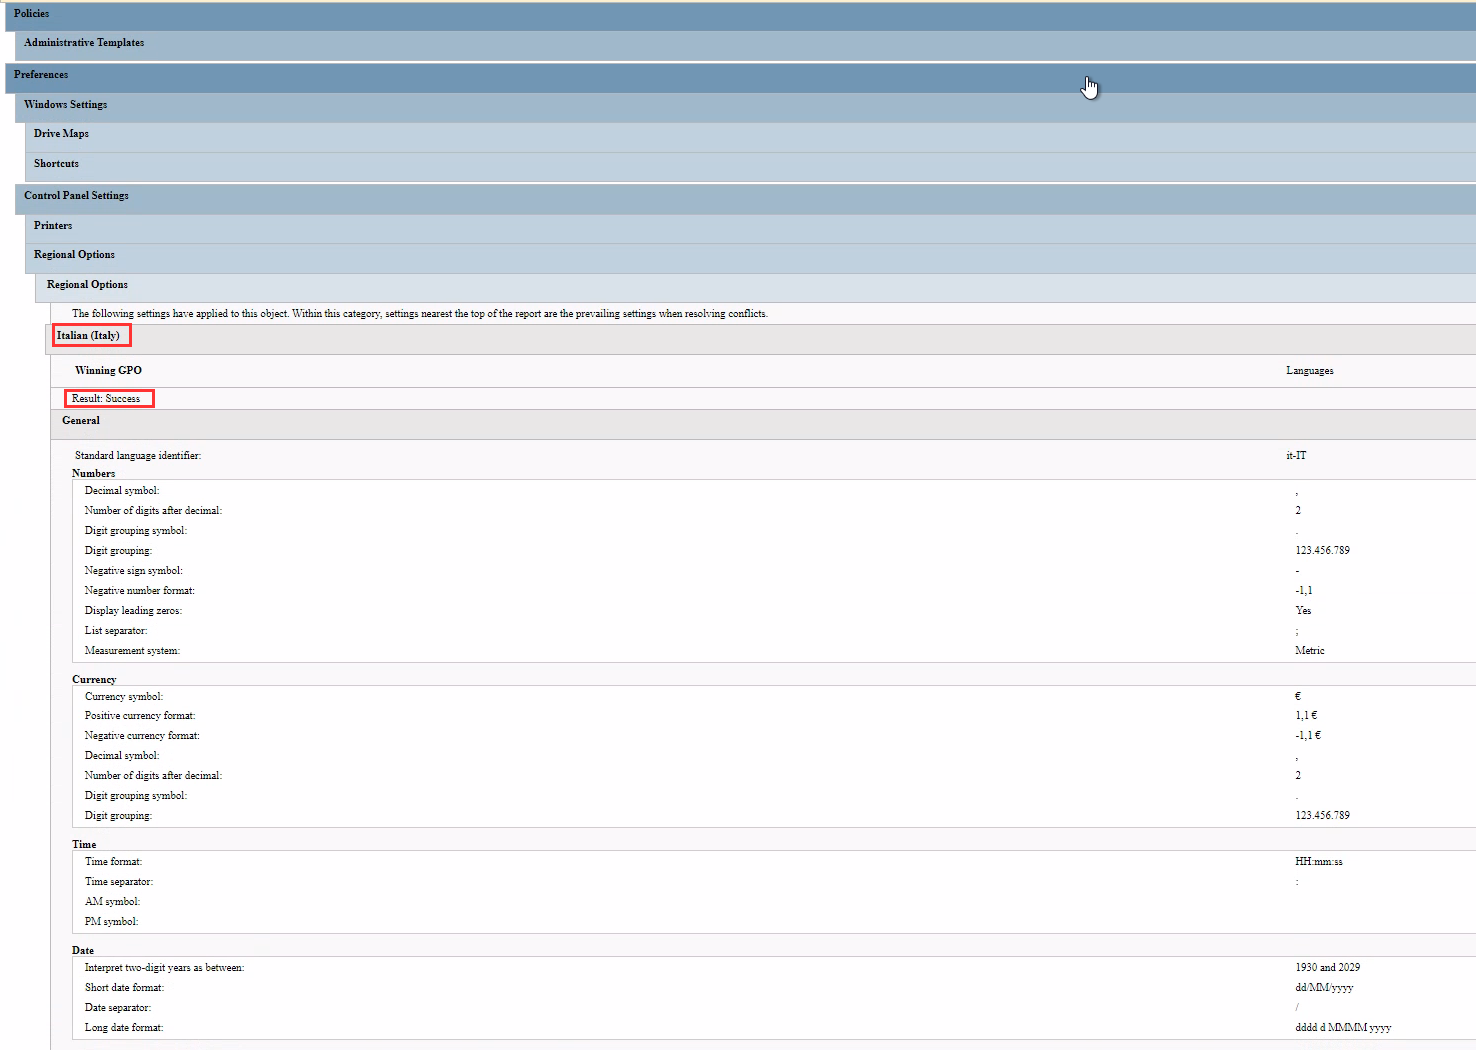Image resolution: width=1476 pixels, height=1050 pixels.
Task: Click the HH:mm:ss time format value
Action: click(x=1319, y=862)
